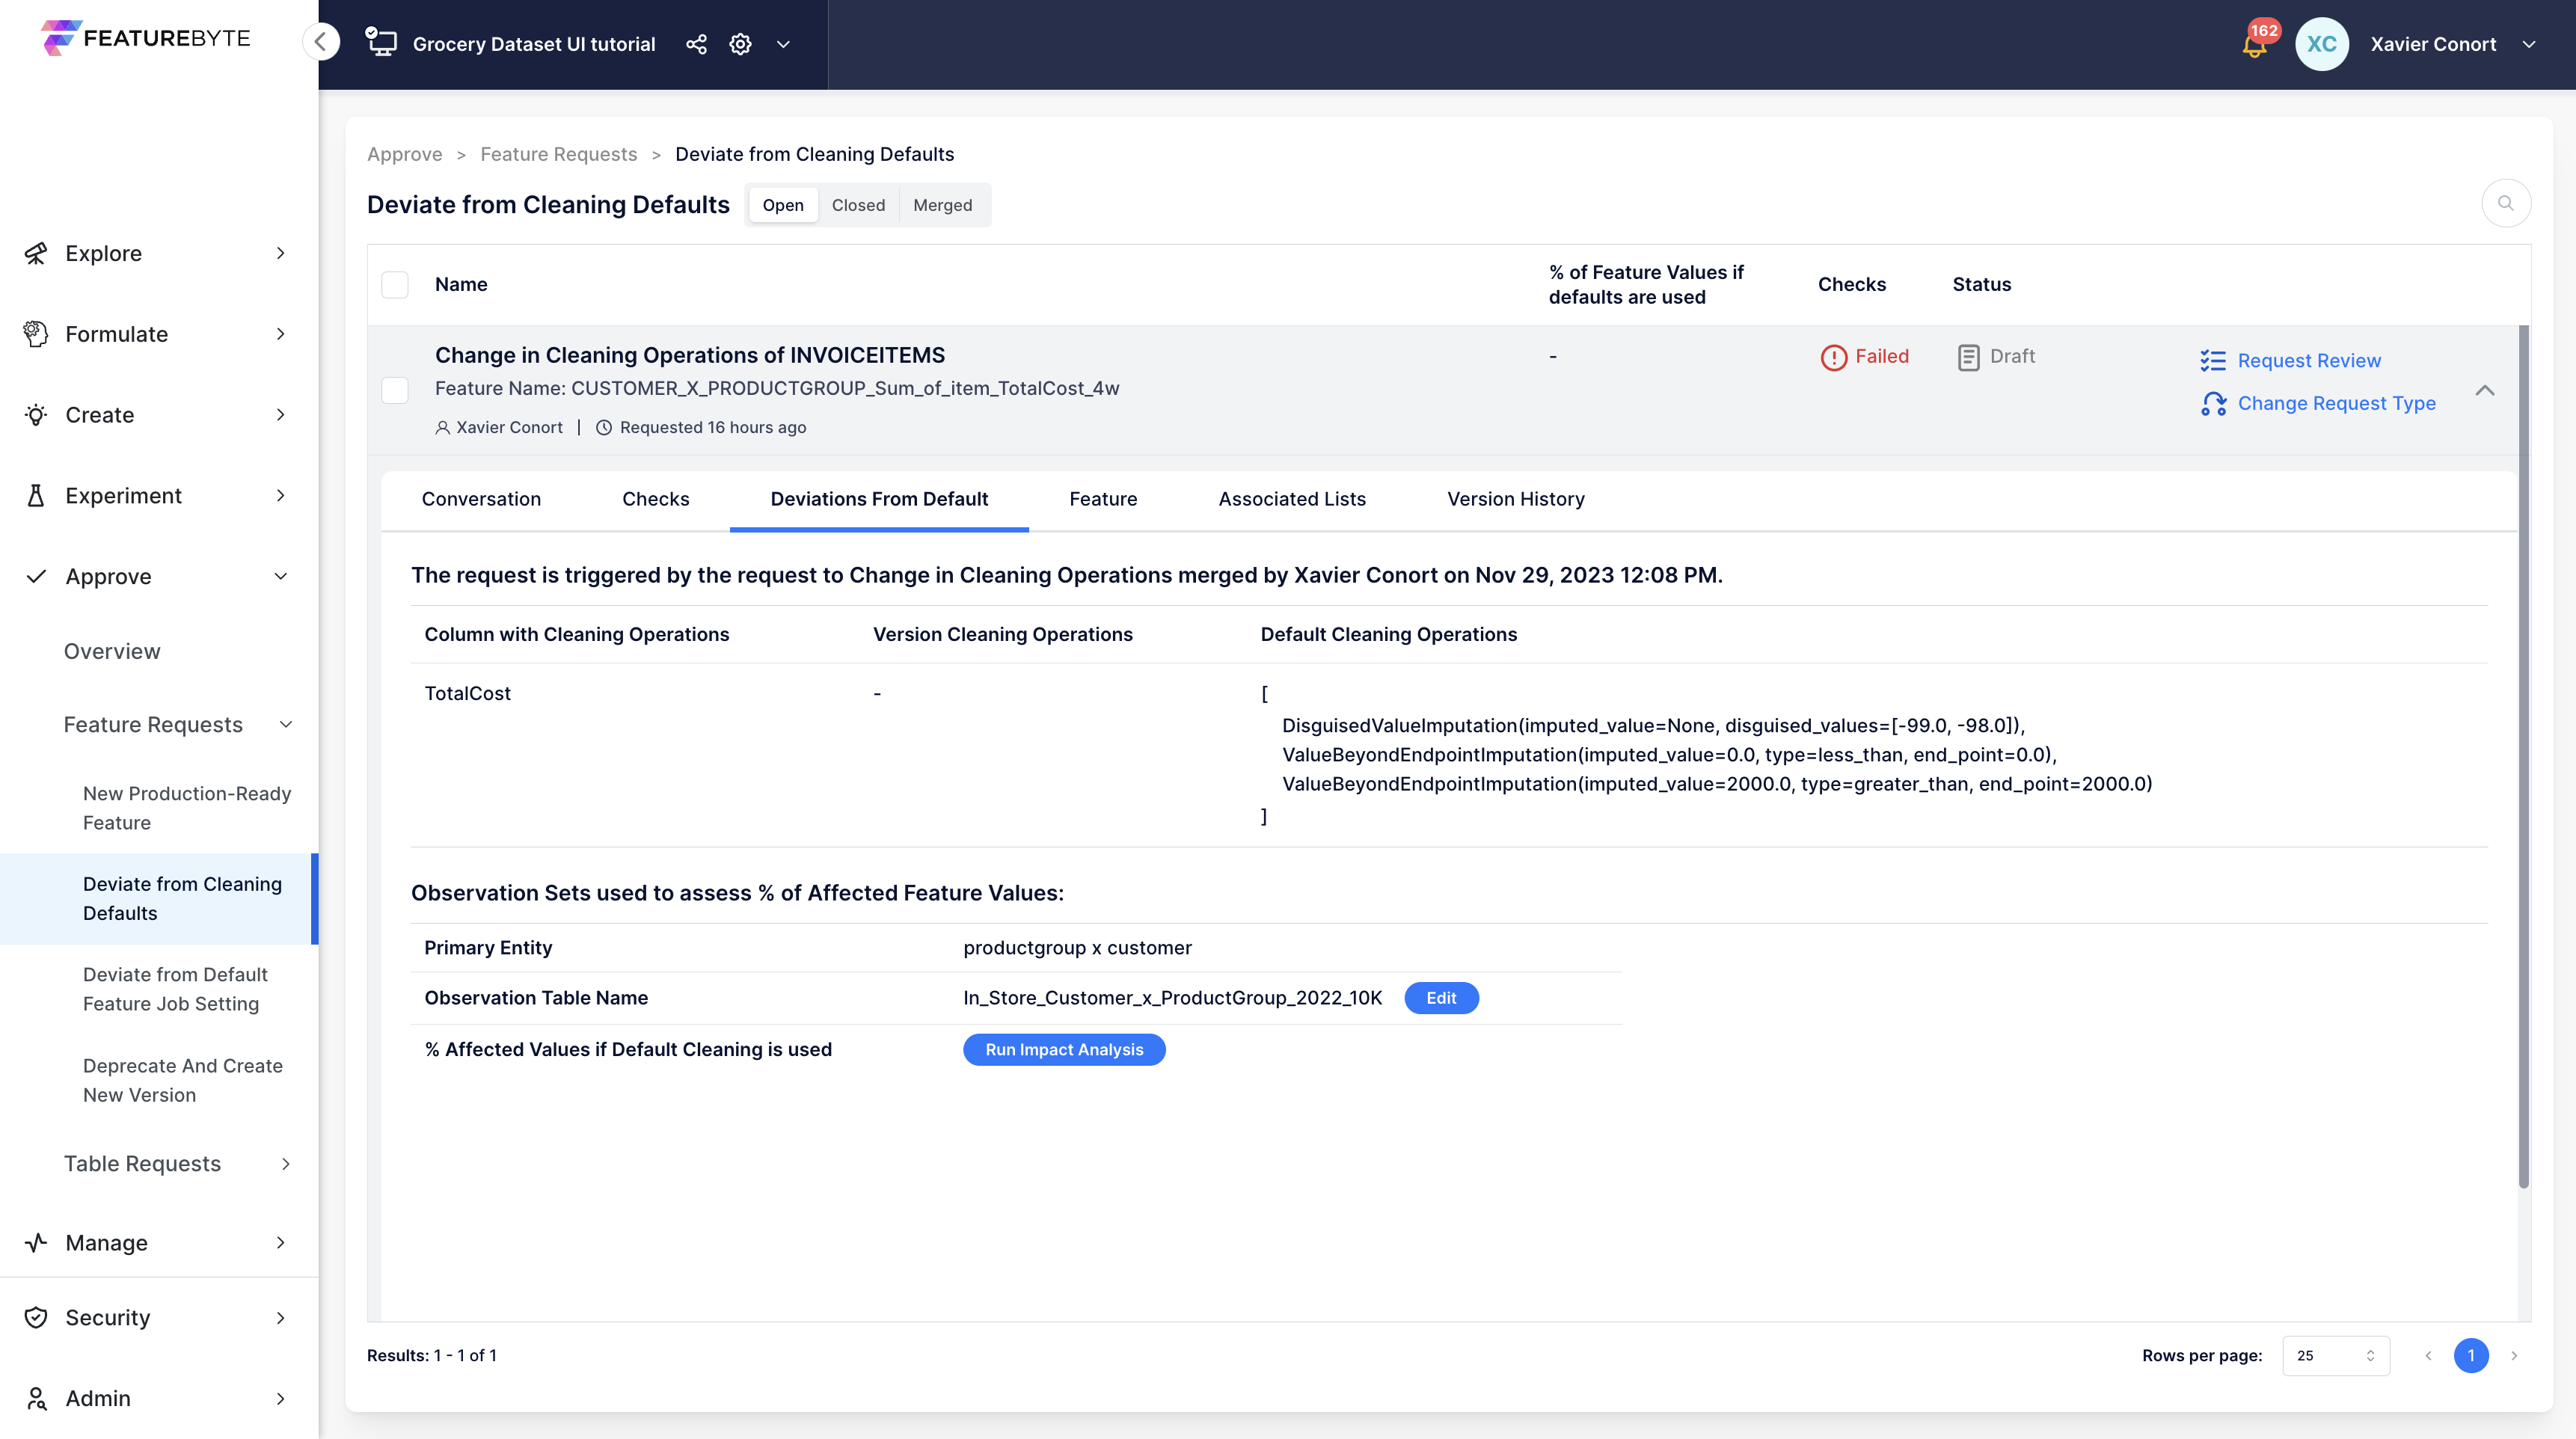Click the vertical scrollbar of the table

pyautogui.click(x=2523, y=757)
